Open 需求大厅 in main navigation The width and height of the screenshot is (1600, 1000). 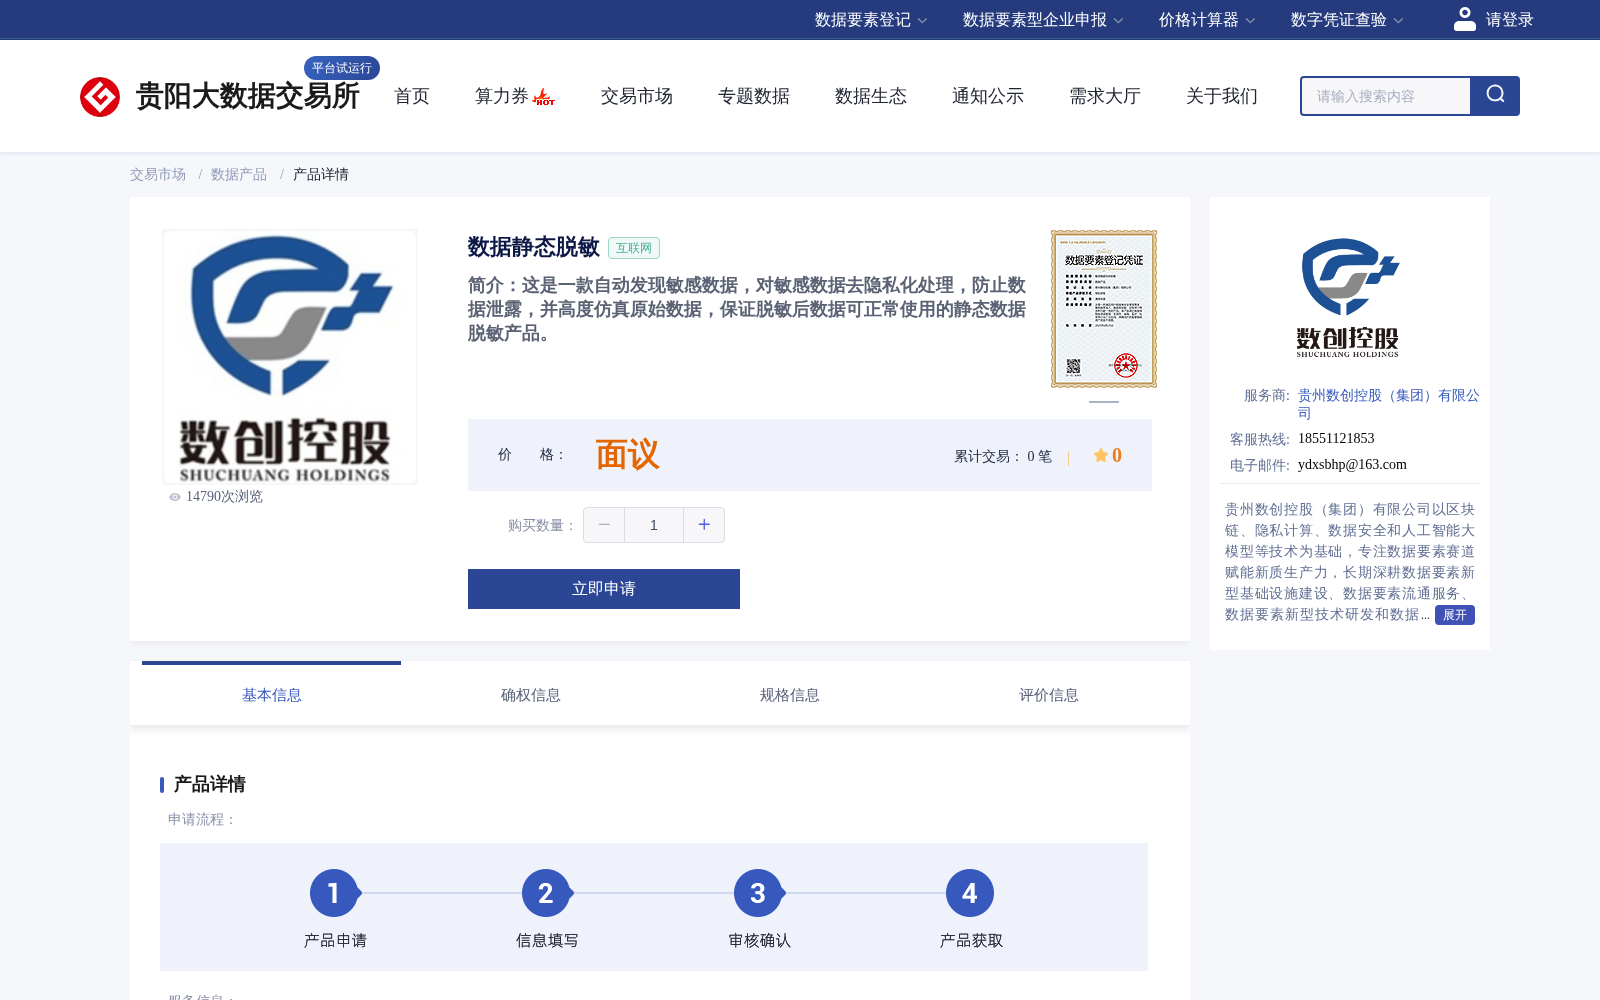1105,96
